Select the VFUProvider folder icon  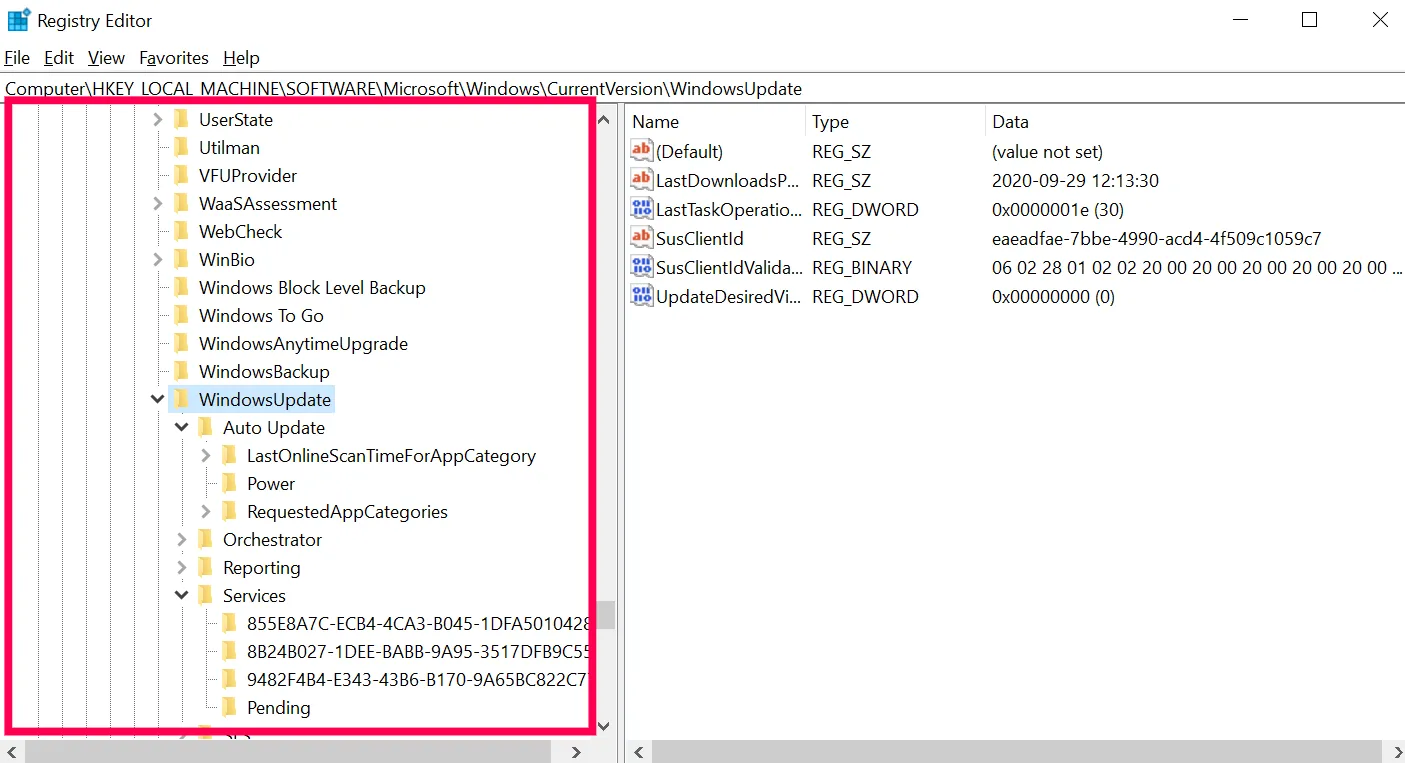pyautogui.click(x=181, y=176)
